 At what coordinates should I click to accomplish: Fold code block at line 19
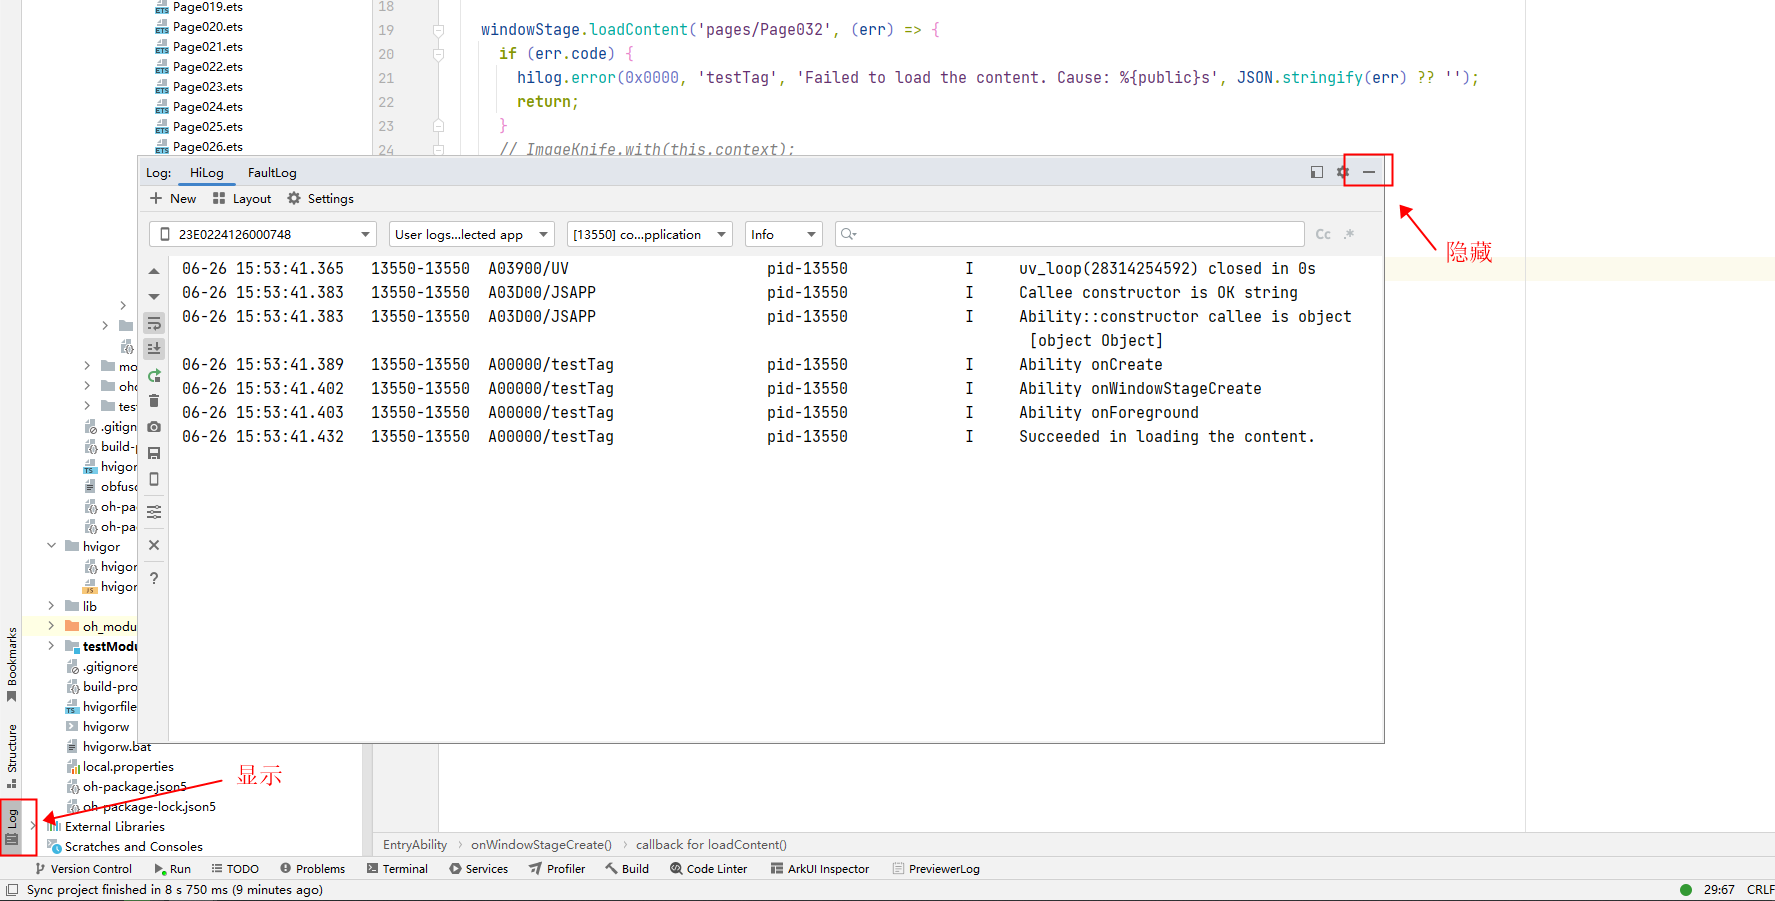tap(438, 30)
